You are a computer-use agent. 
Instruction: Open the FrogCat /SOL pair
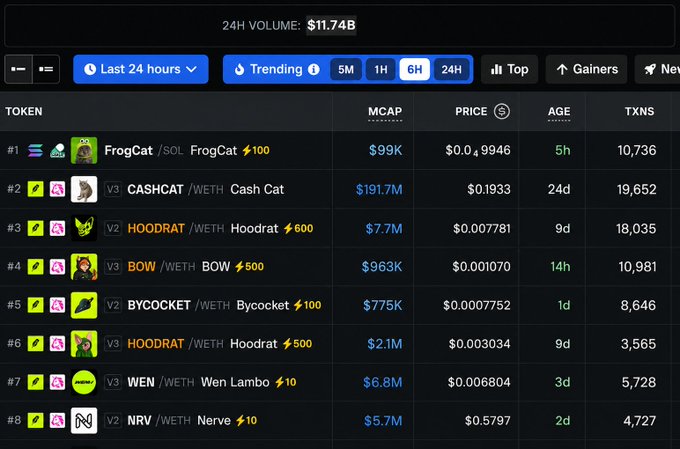[144, 151]
